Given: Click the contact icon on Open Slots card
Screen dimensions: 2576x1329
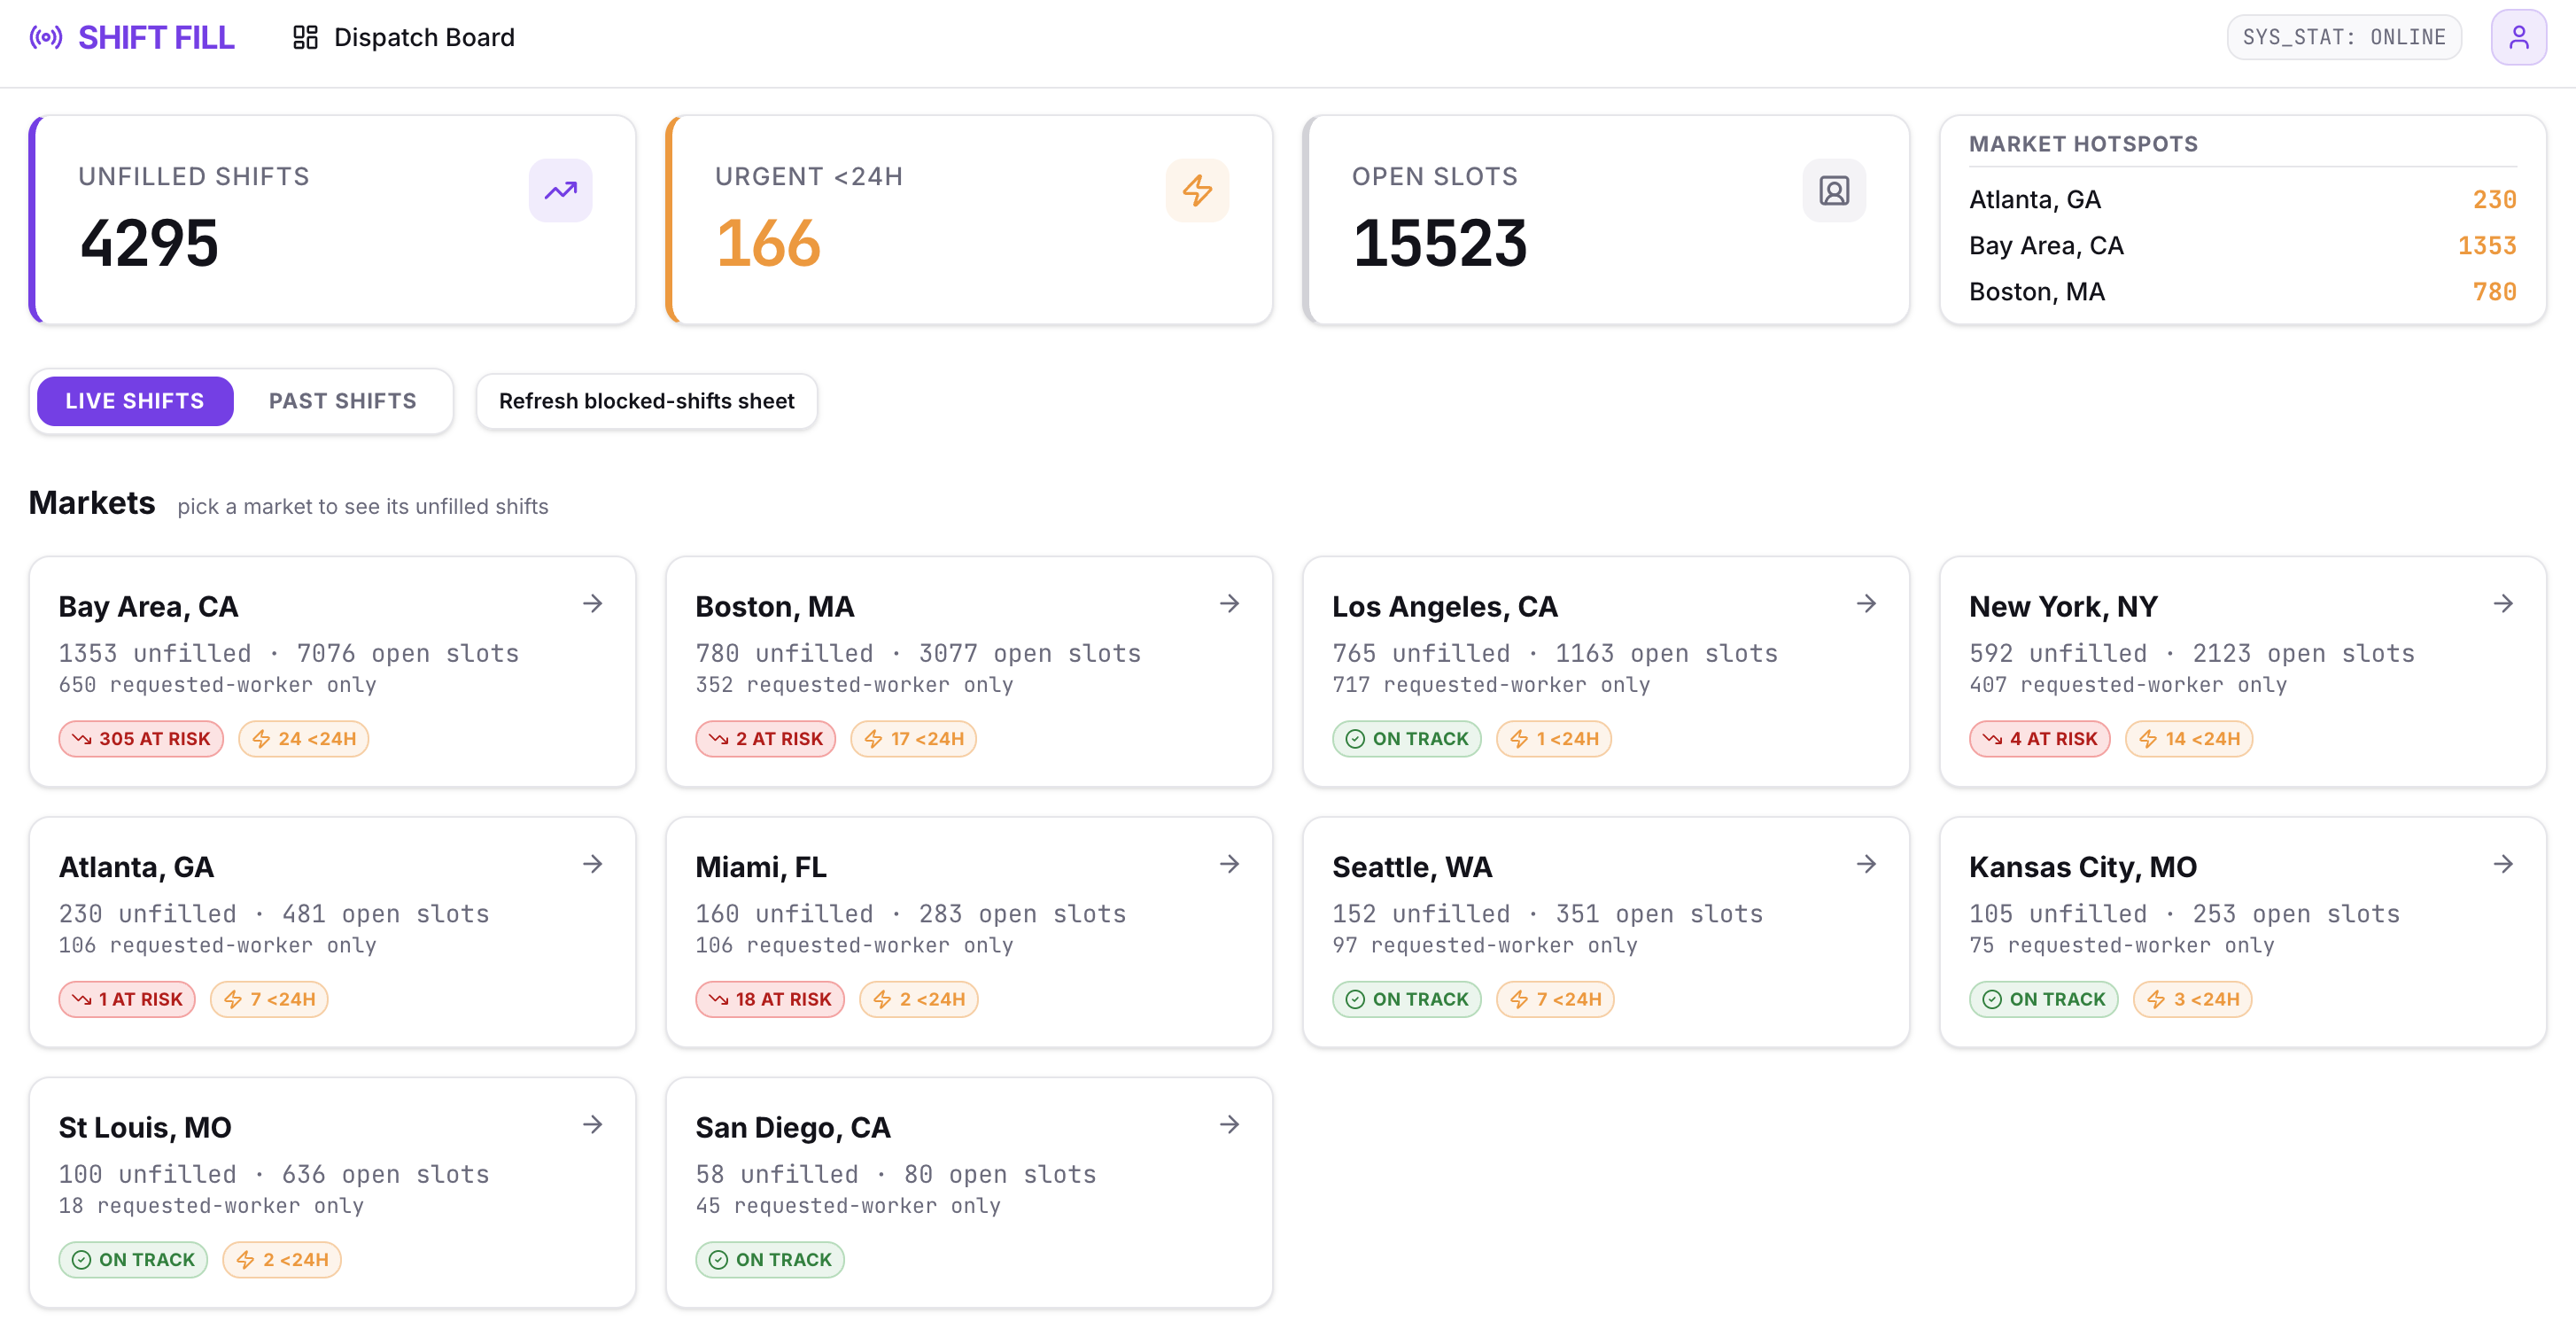Looking at the screenshot, I should click(x=1834, y=190).
